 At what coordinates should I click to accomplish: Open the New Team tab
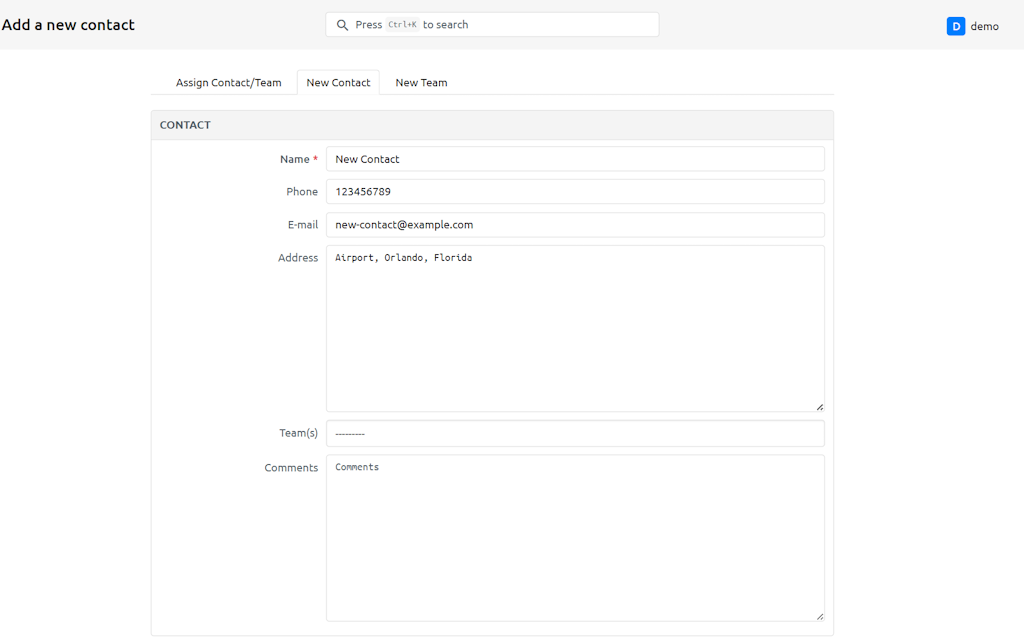[x=421, y=83]
